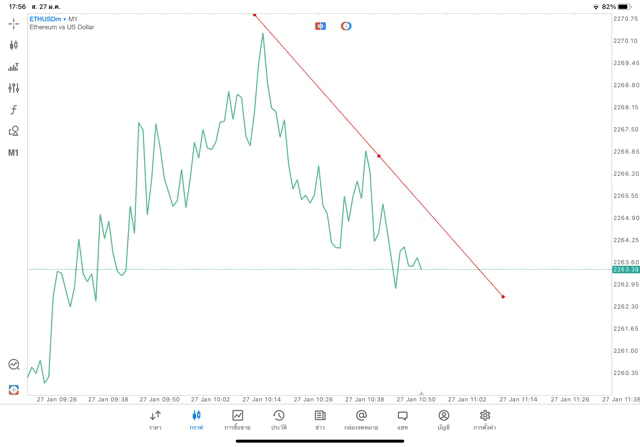The image size is (640, 447).
Task: Open the news tab (ข่าว)
Action: tap(320, 419)
